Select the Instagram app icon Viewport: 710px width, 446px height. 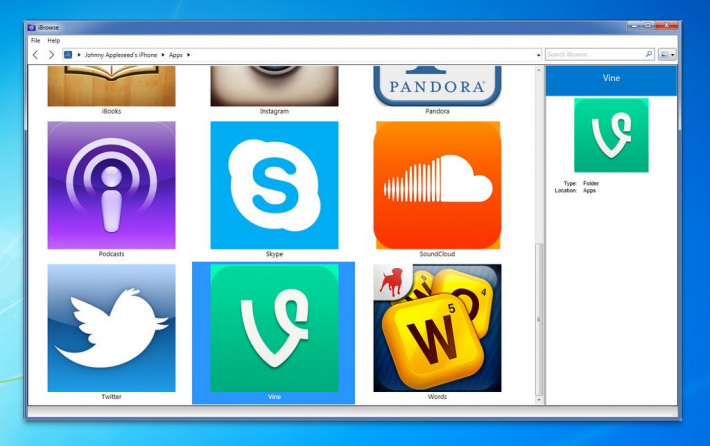click(x=274, y=86)
